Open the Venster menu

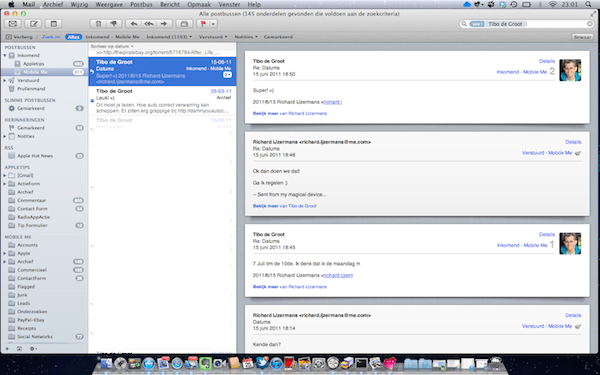coord(229,5)
